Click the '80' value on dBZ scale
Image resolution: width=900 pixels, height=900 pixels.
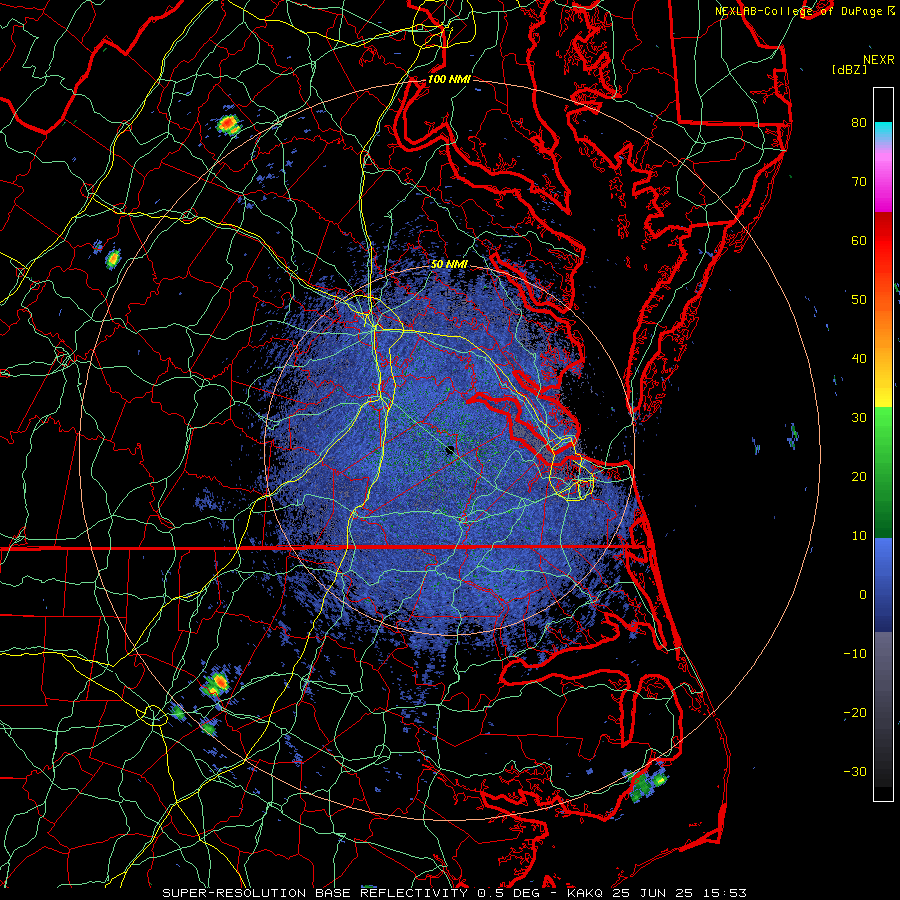[859, 122]
